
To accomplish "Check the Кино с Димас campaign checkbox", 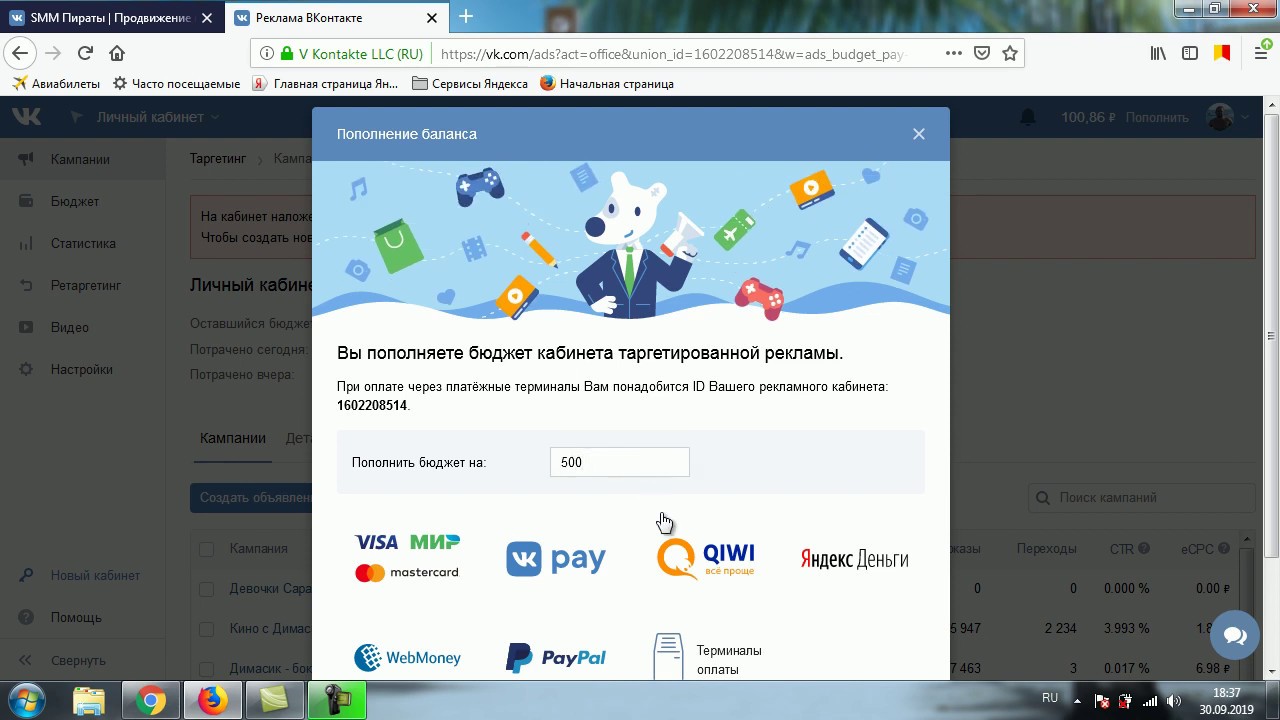I will 206,629.
